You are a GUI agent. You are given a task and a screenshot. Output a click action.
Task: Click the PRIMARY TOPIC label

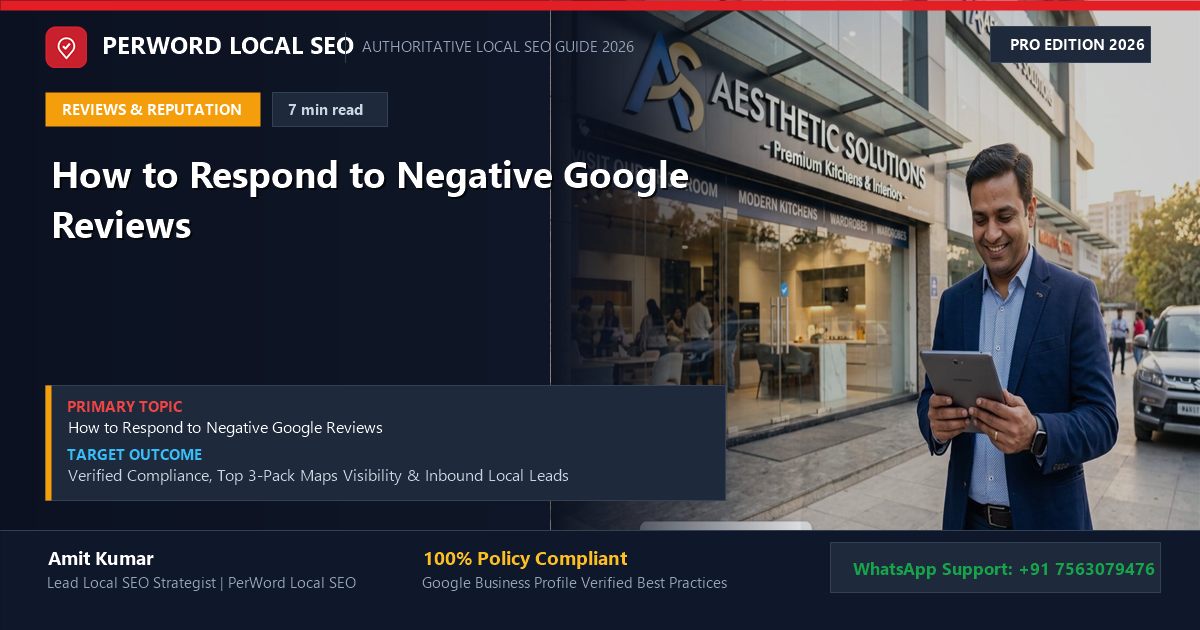[125, 407]
